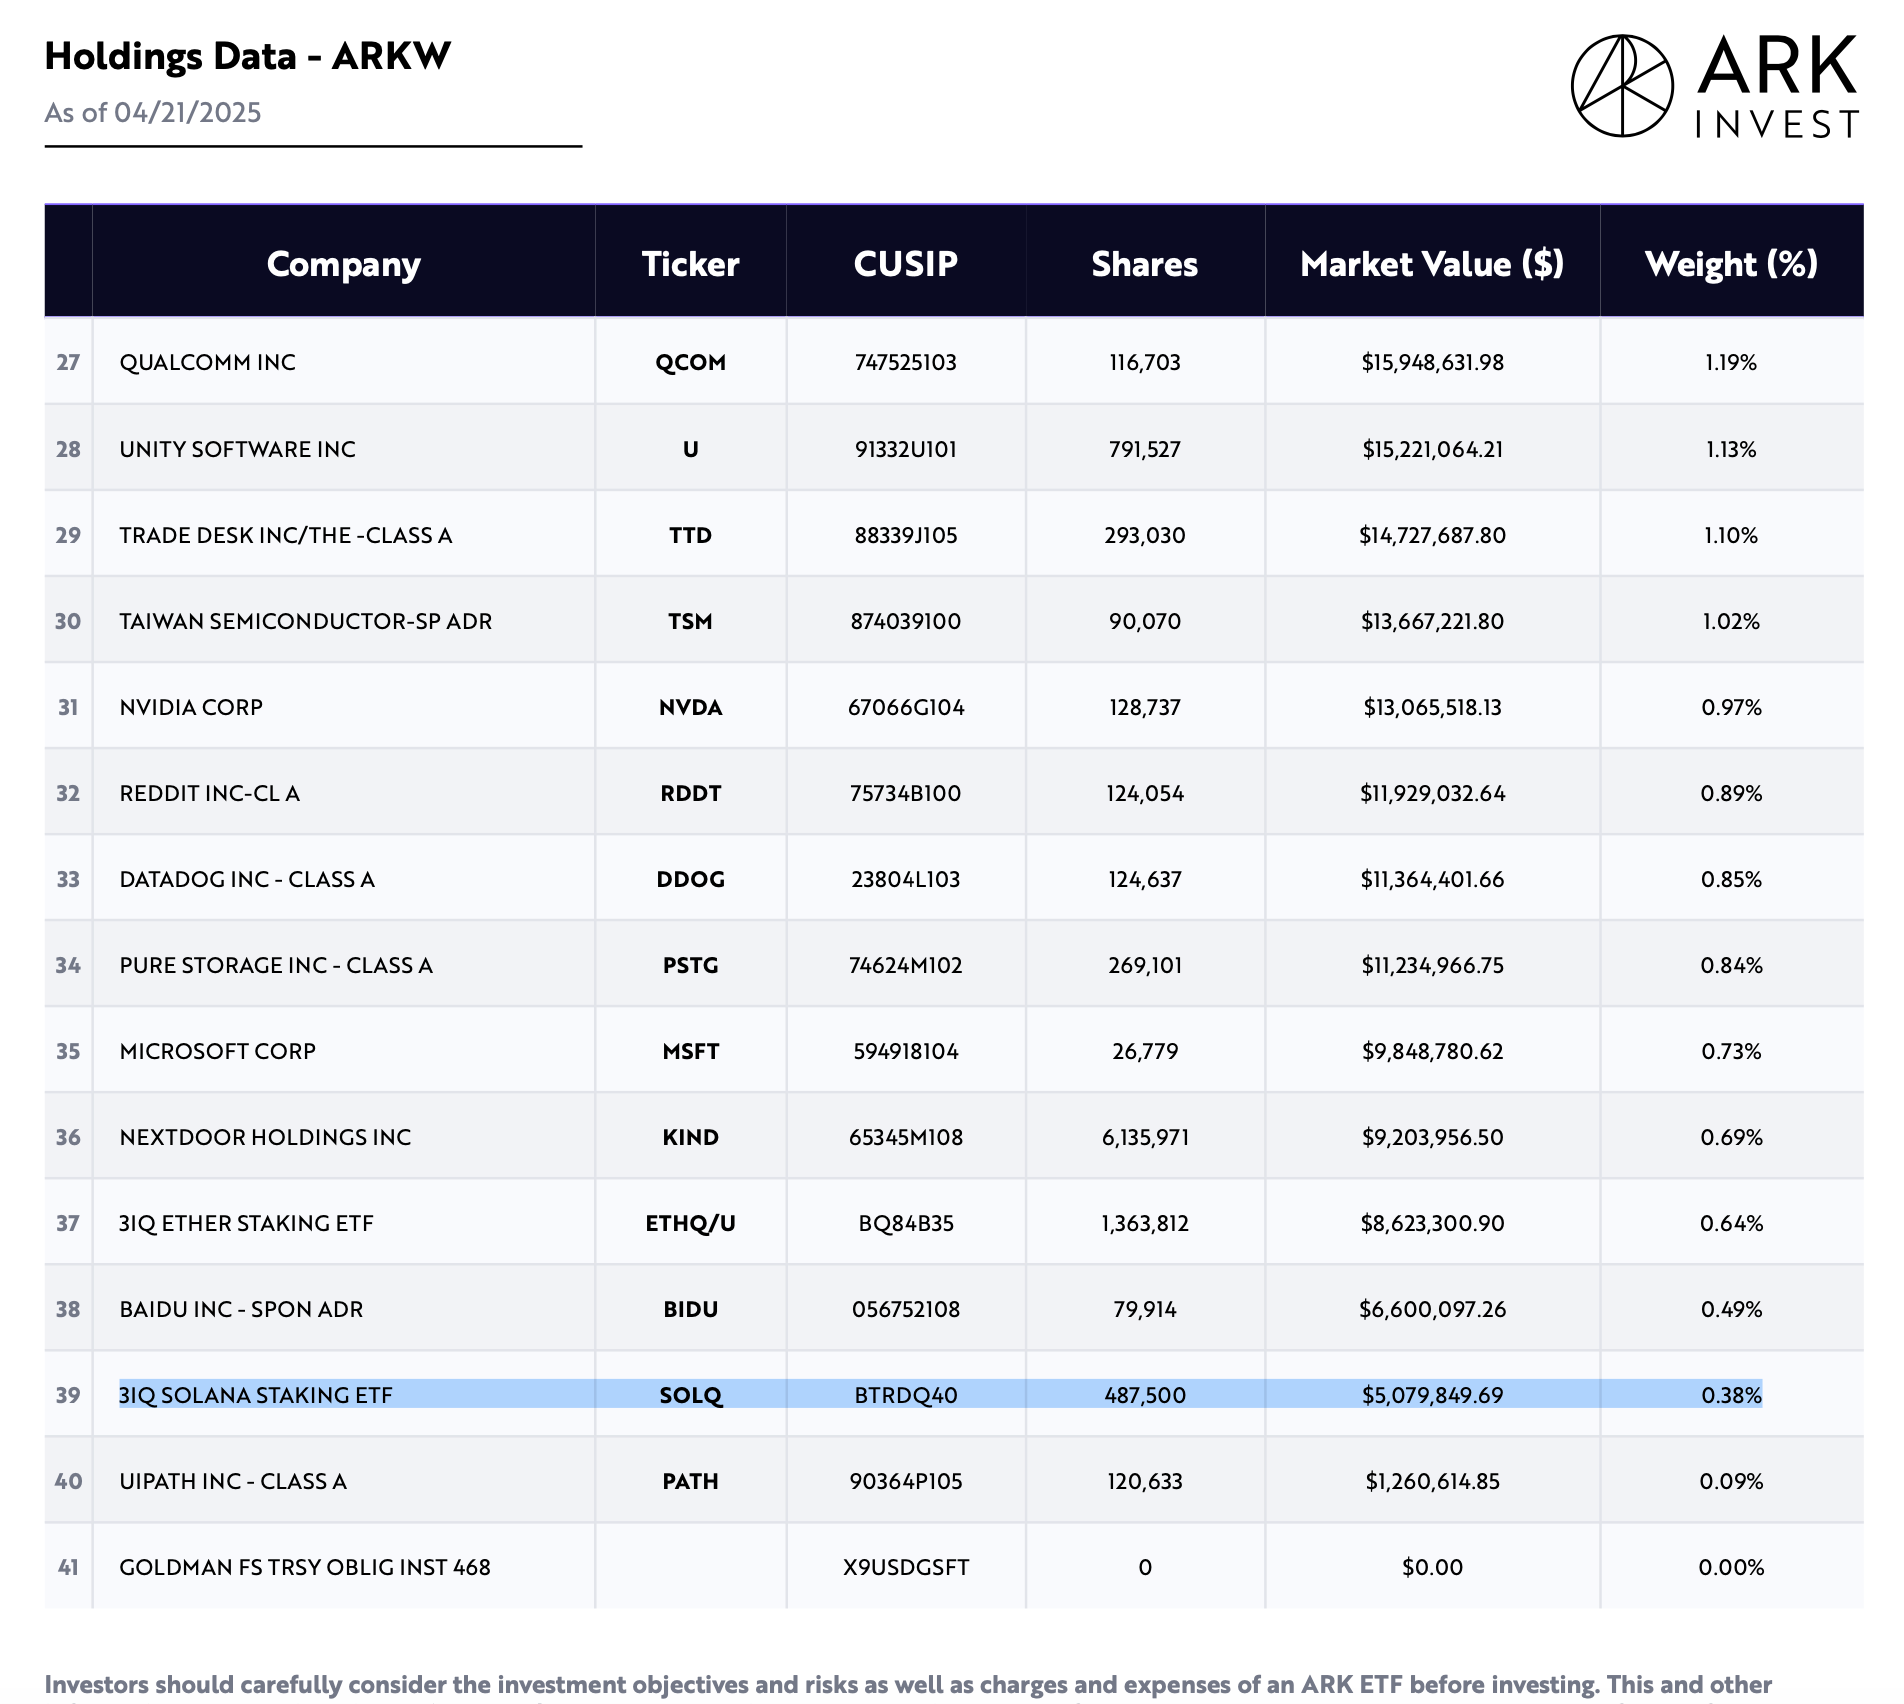Select Reddit's weight value 0.89%
The height and width of the screenshot is (1704, 1904).
(1731, 793)
